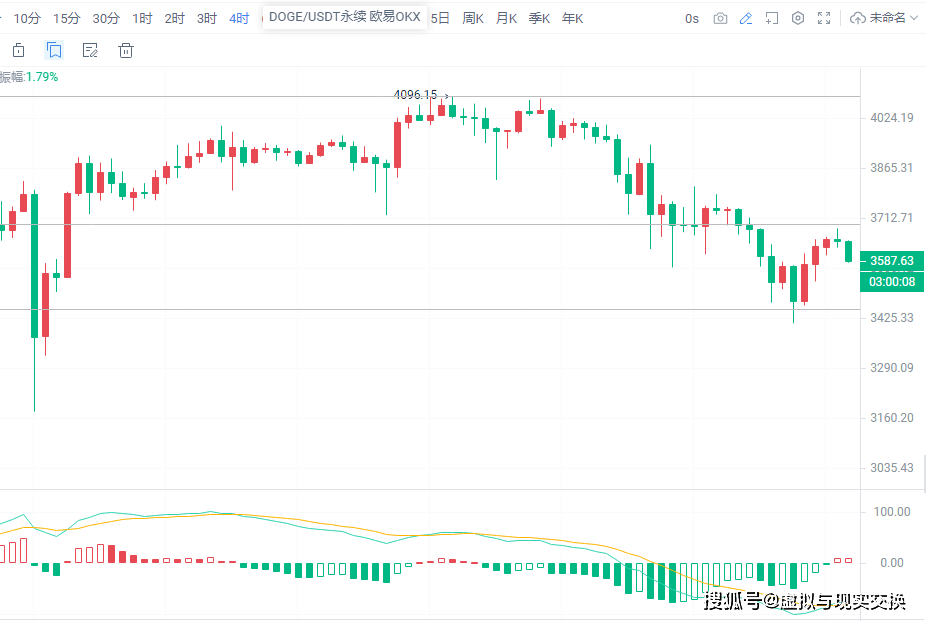Image resolution: width=926 pixels, height=621 pixels.
Task: Toggle the highlighted bookmark icon
Action: coord(54,50)
